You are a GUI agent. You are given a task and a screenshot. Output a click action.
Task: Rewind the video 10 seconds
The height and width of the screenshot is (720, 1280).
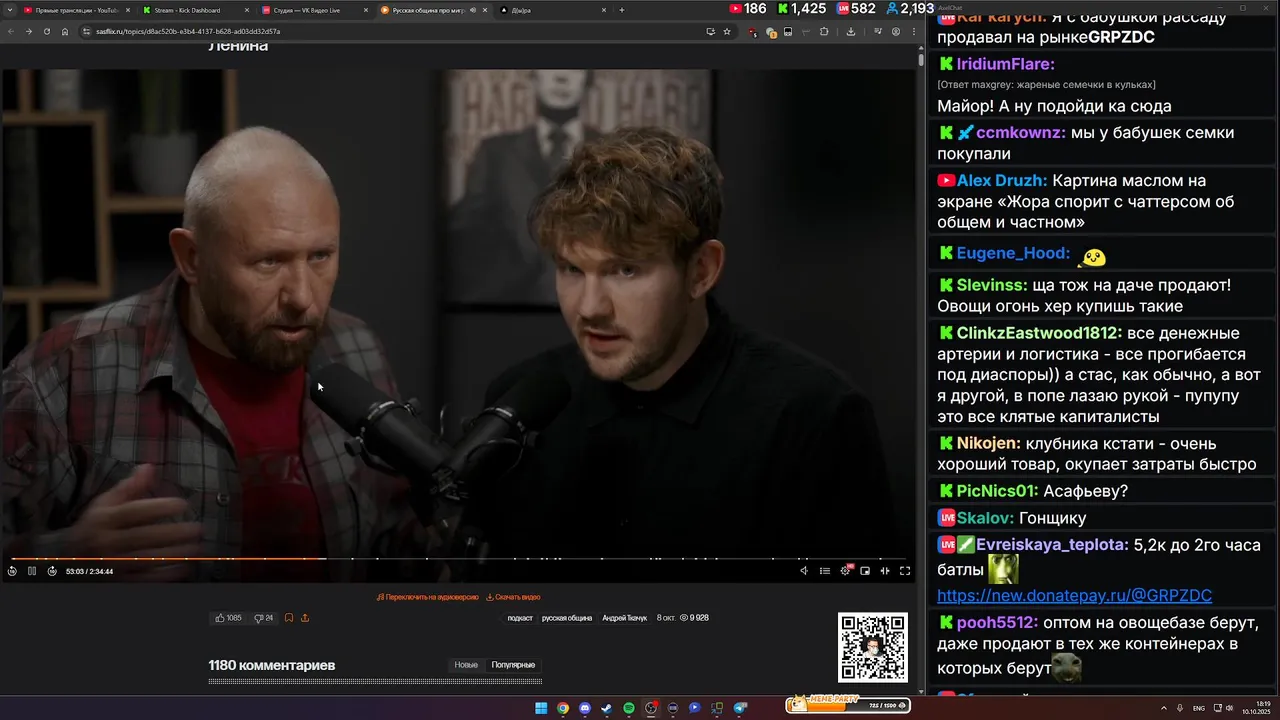click(12, 571)
